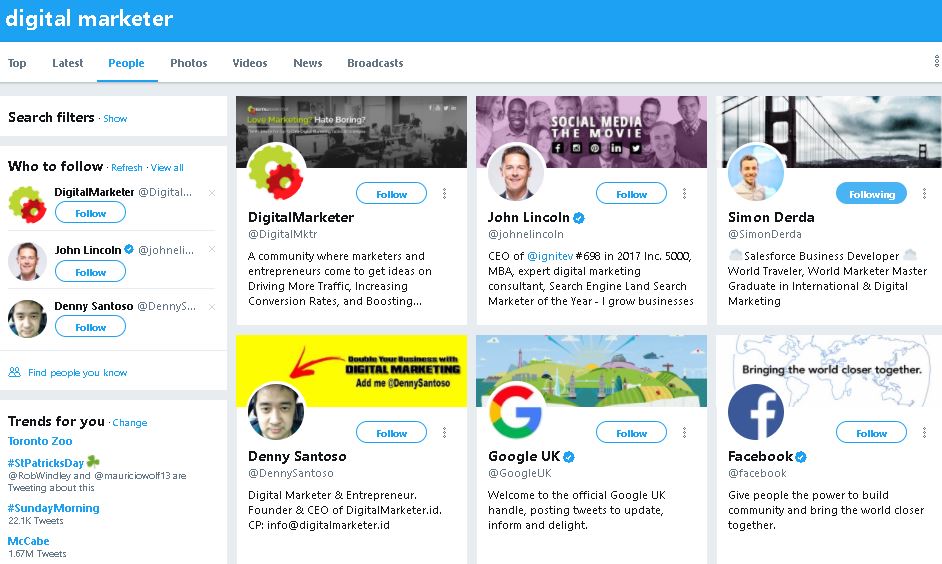
Task: Open more options menu for Simon Derda
Action: [924, 193]
